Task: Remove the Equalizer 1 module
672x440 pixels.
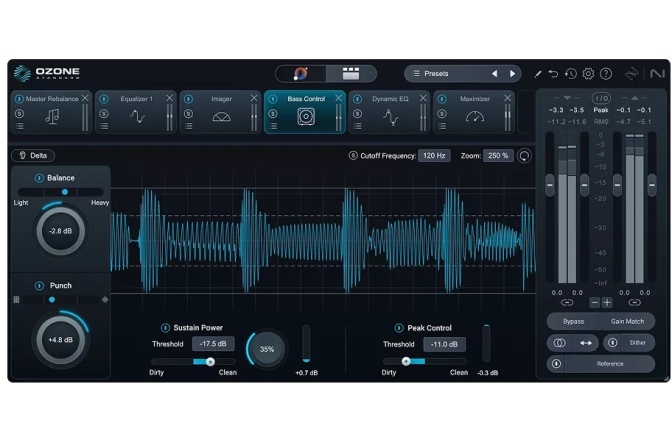Action: click(x=170, y=98)
